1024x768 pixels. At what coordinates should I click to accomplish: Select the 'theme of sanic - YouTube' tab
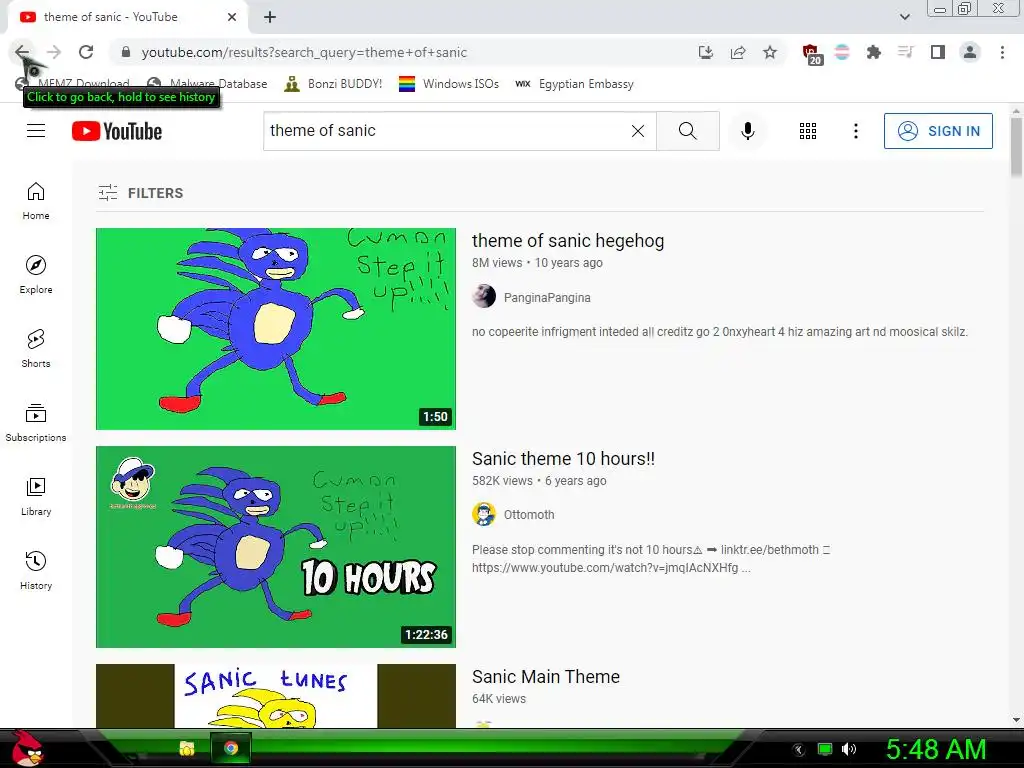coord(127,17)
